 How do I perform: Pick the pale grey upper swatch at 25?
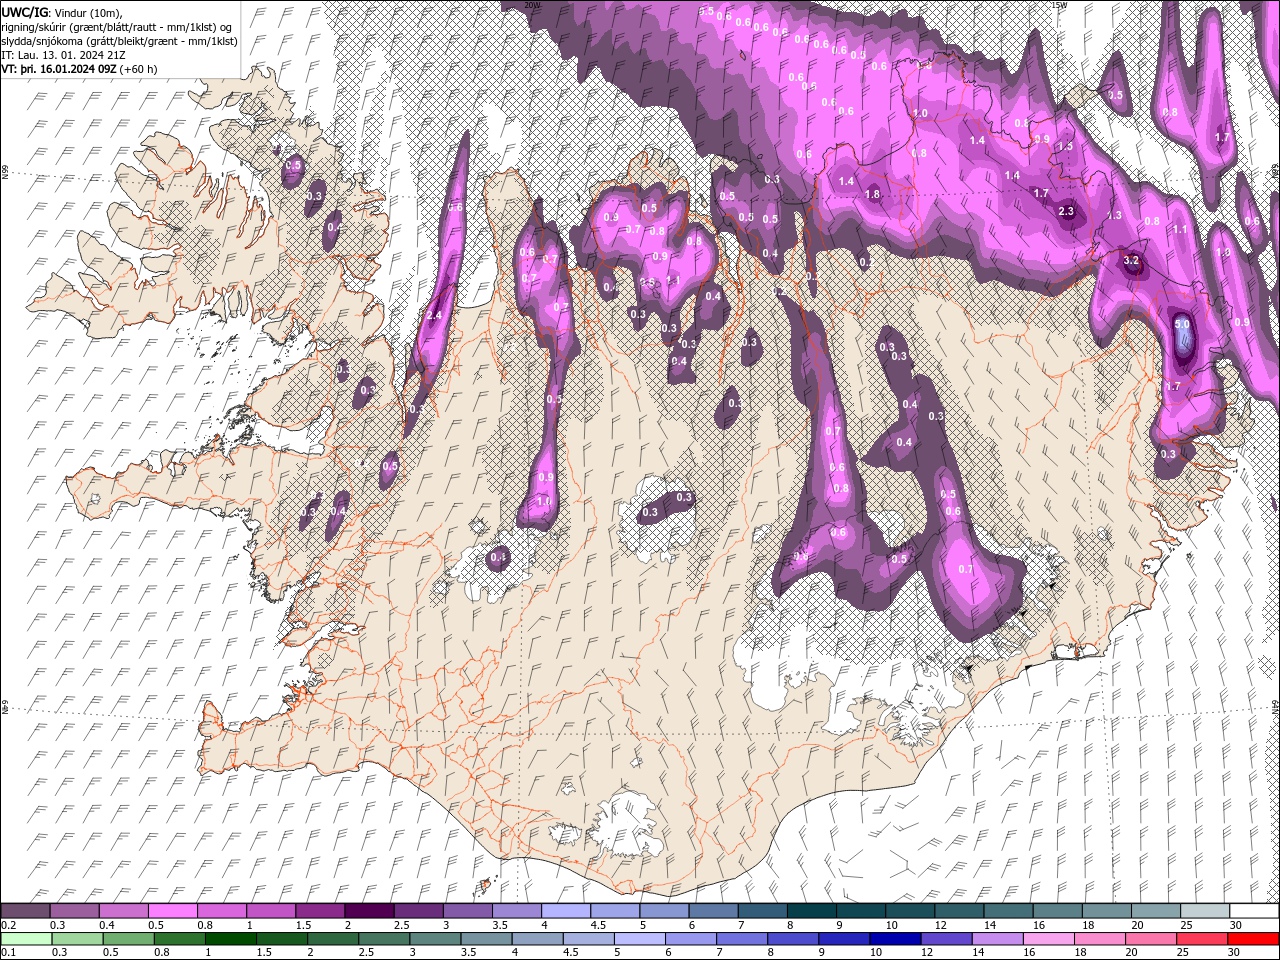click(x=1205, y=911)
